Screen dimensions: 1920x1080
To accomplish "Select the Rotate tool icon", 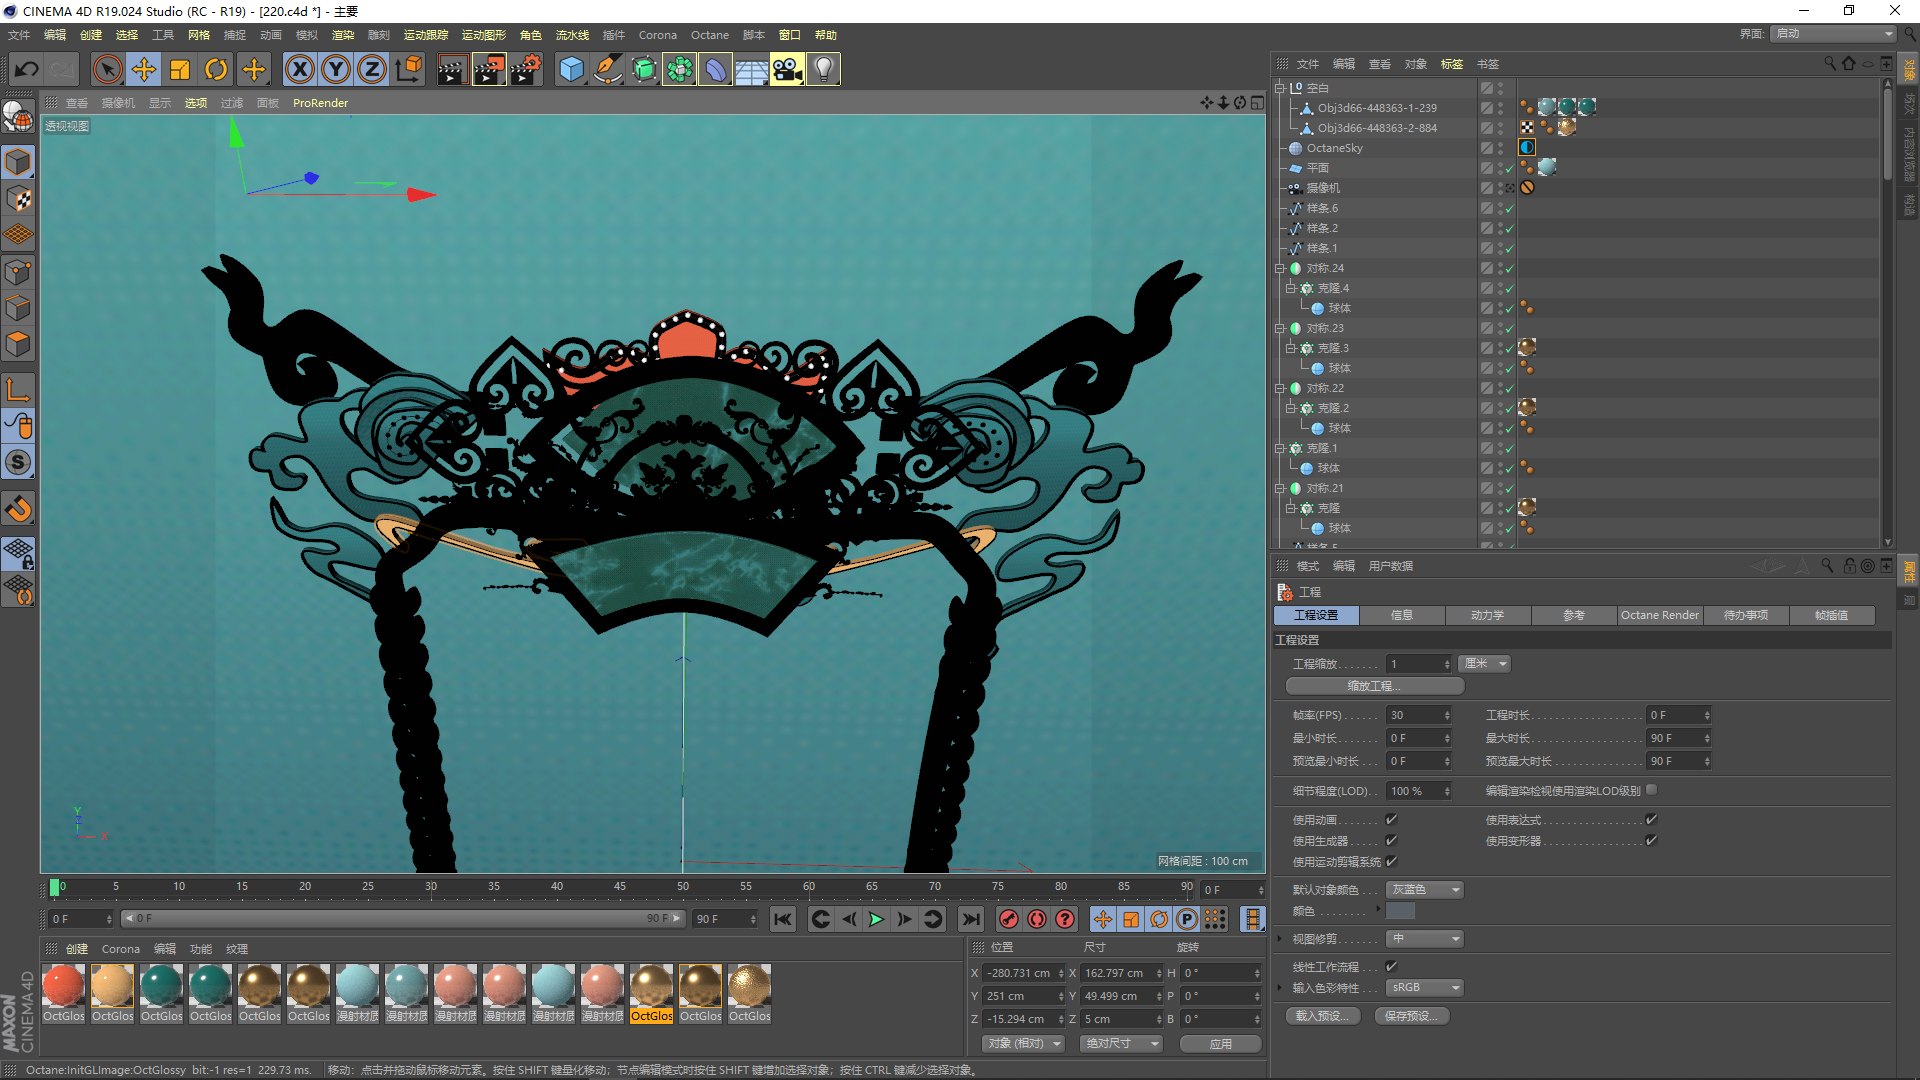I will 216,69.
